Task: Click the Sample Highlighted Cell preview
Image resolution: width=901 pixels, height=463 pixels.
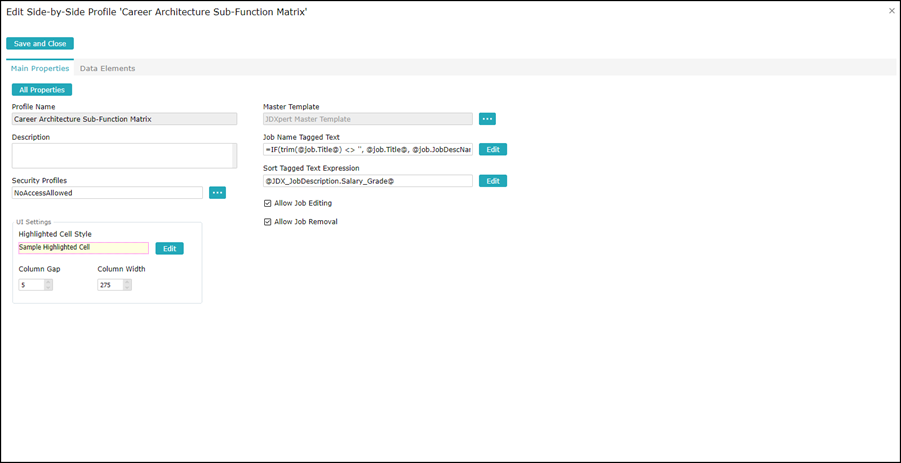Action: coord(83,248)
